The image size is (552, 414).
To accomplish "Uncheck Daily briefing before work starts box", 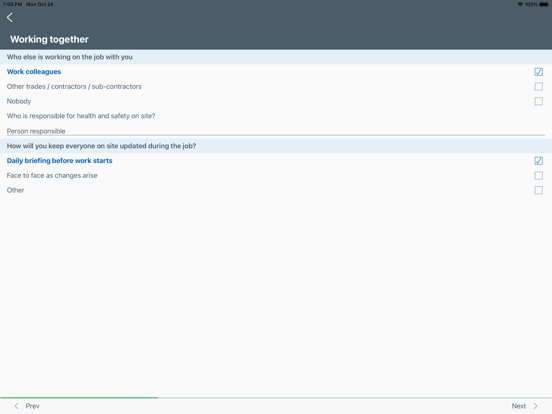I will (538, 161).
